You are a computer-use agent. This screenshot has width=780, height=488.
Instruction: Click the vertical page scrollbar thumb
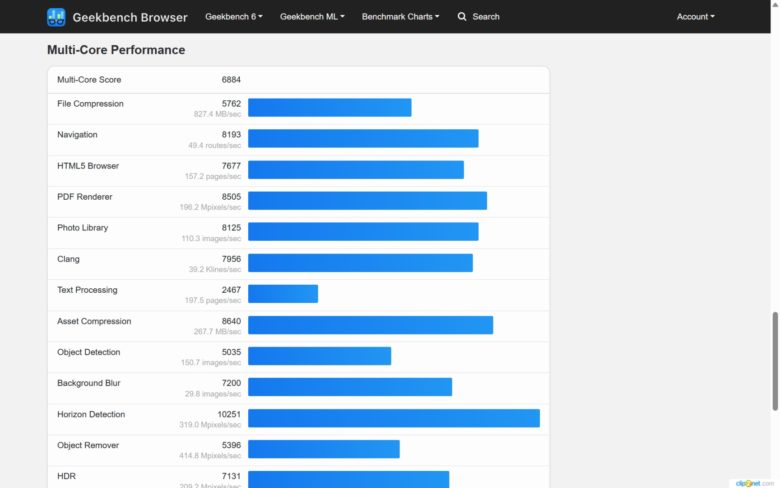click(x=775, y=361)
